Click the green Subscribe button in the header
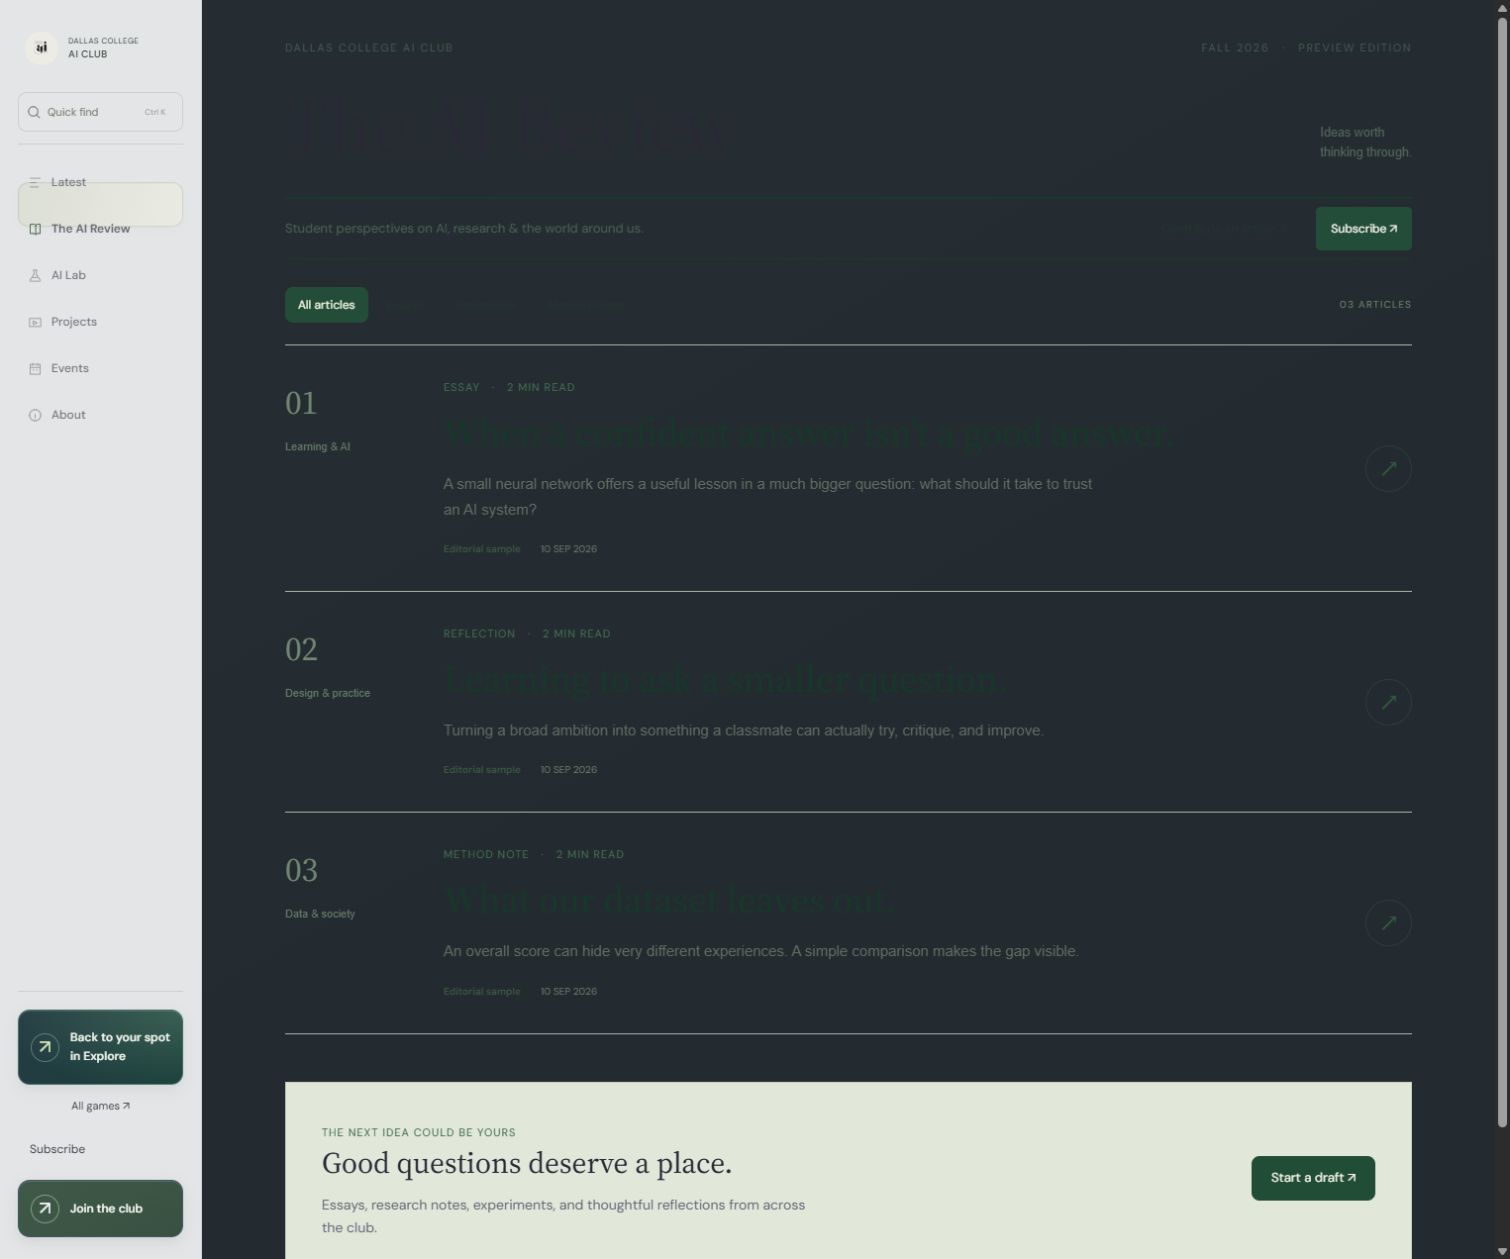This screenshot has width=1510, height=1259. (x=1363, y=229)
